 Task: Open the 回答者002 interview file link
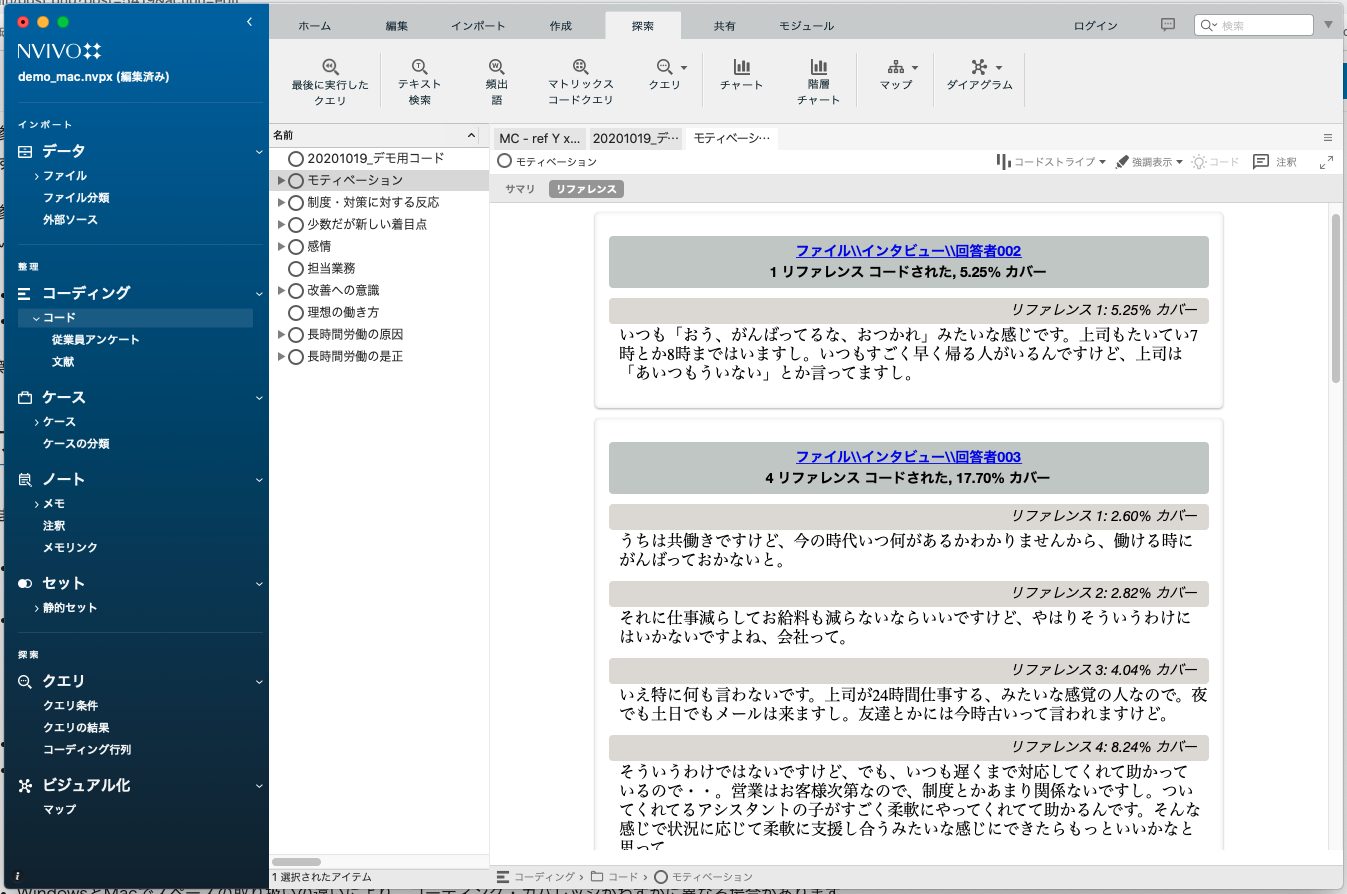(x=908, y=251)
